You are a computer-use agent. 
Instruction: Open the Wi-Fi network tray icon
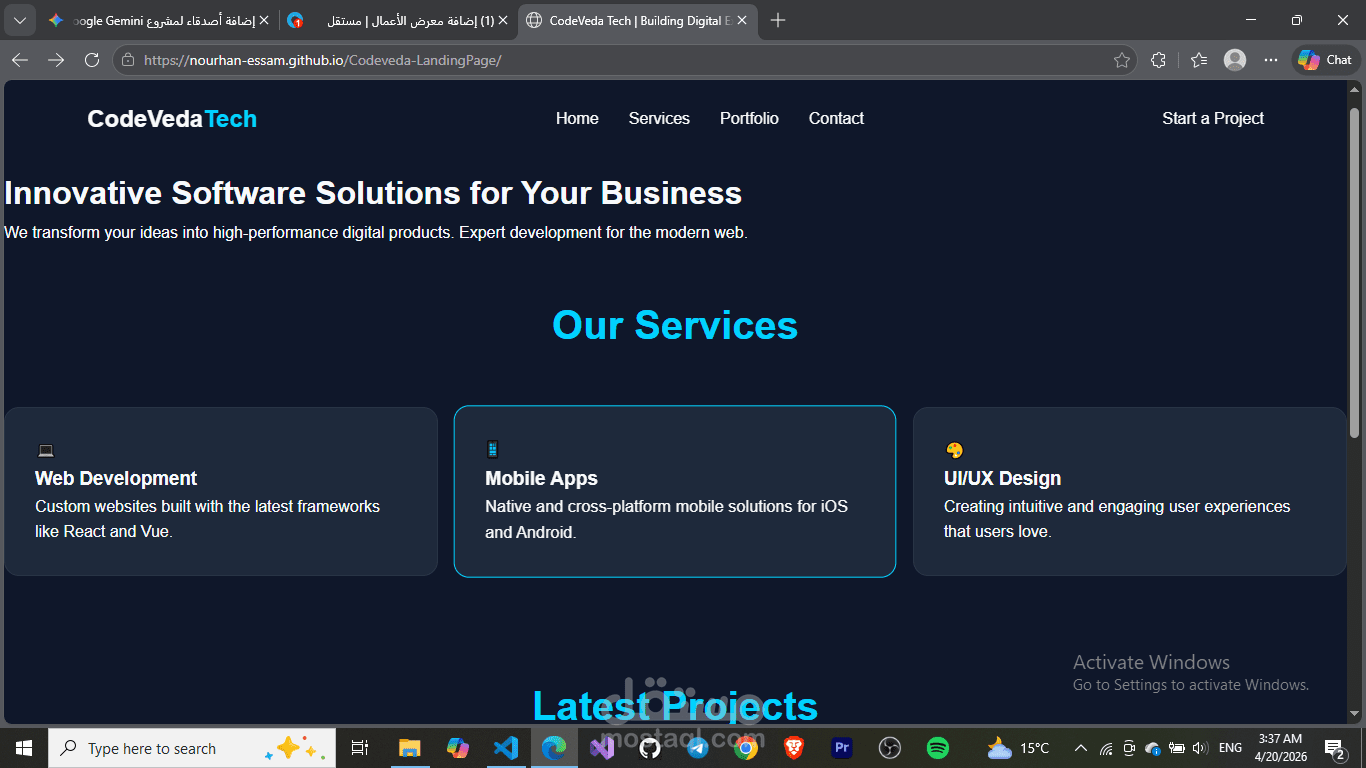click(x=1106, y=748)
